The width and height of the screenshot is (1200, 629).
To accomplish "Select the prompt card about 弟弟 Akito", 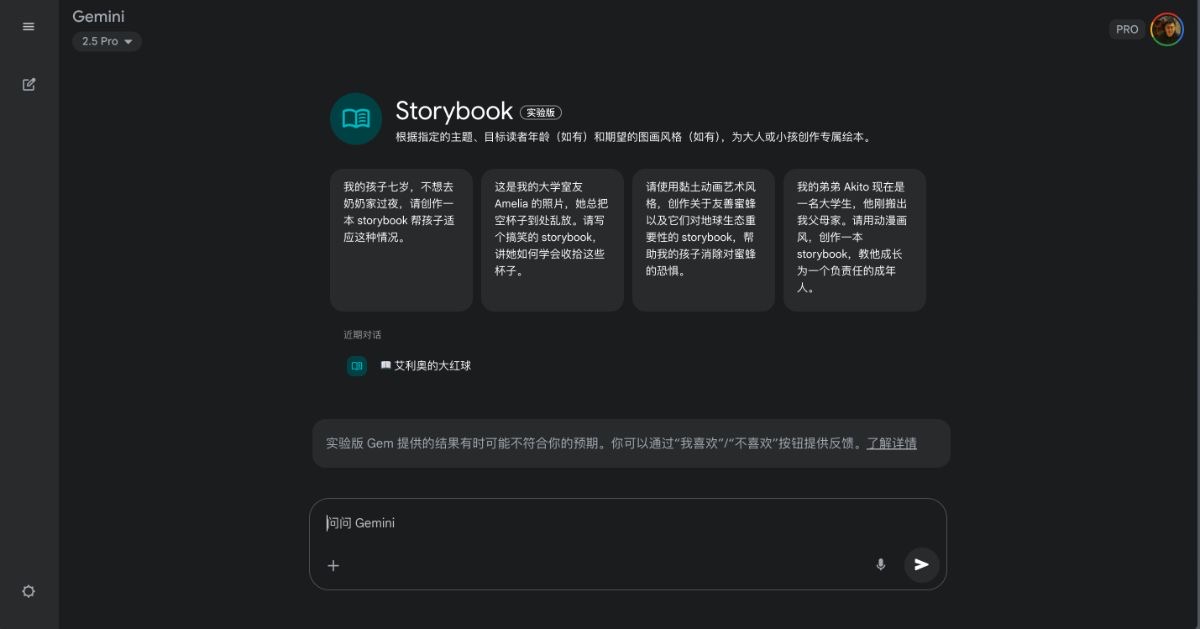I will click(x=854, y=240).
